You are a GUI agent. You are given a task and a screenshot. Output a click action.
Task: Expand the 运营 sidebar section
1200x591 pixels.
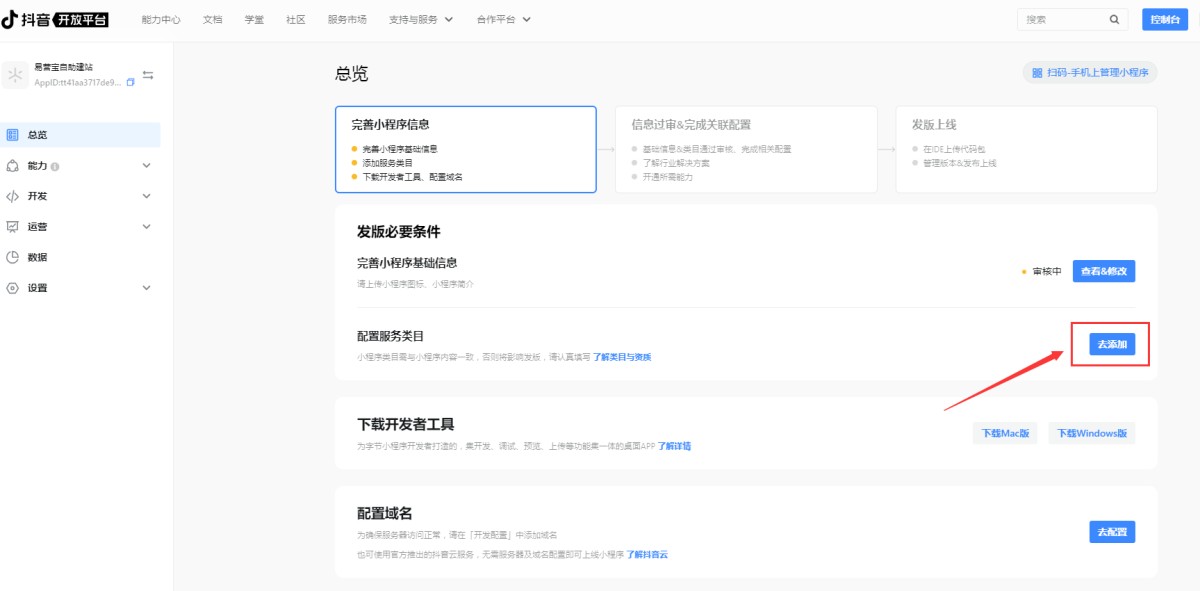(x=146, y=227)
